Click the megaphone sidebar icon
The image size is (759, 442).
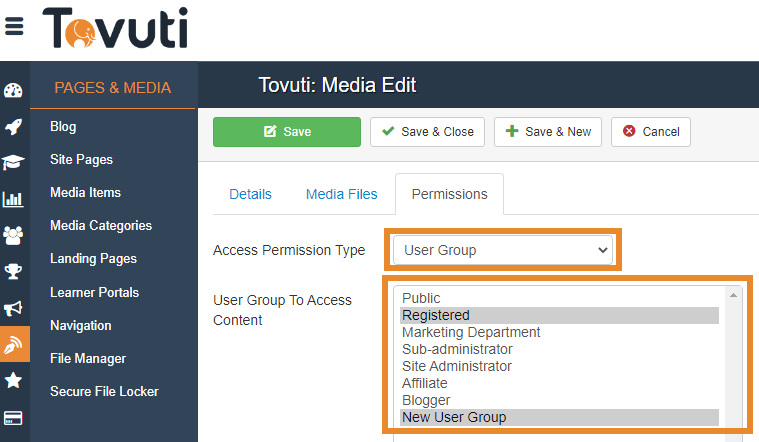(x=13, y=308)
